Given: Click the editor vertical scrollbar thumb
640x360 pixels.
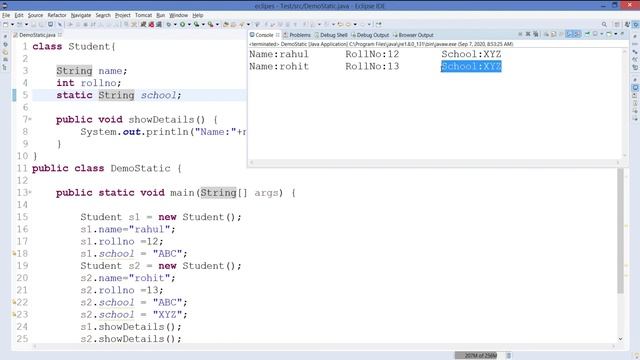Looking at the screenshot, I should click(x=620, y=231).
